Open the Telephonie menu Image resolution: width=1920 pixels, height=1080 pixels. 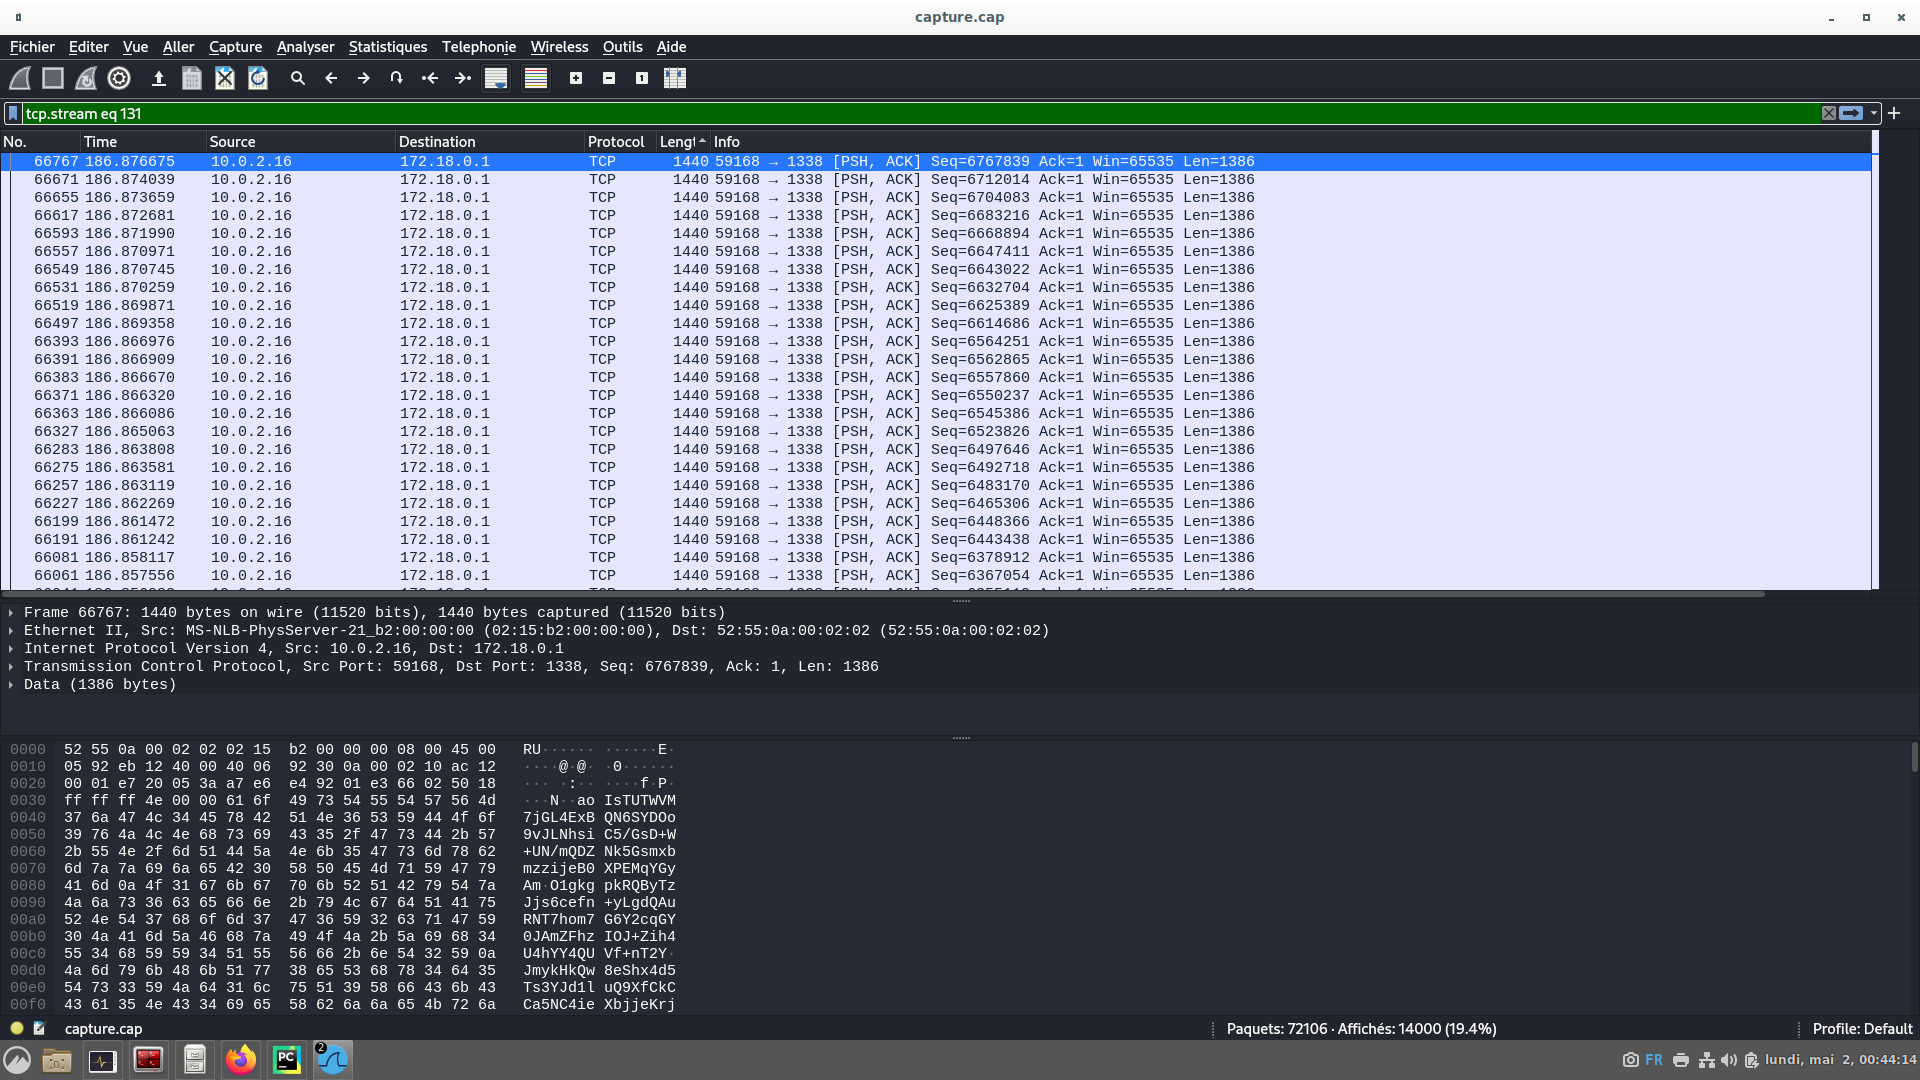(479, 47)
